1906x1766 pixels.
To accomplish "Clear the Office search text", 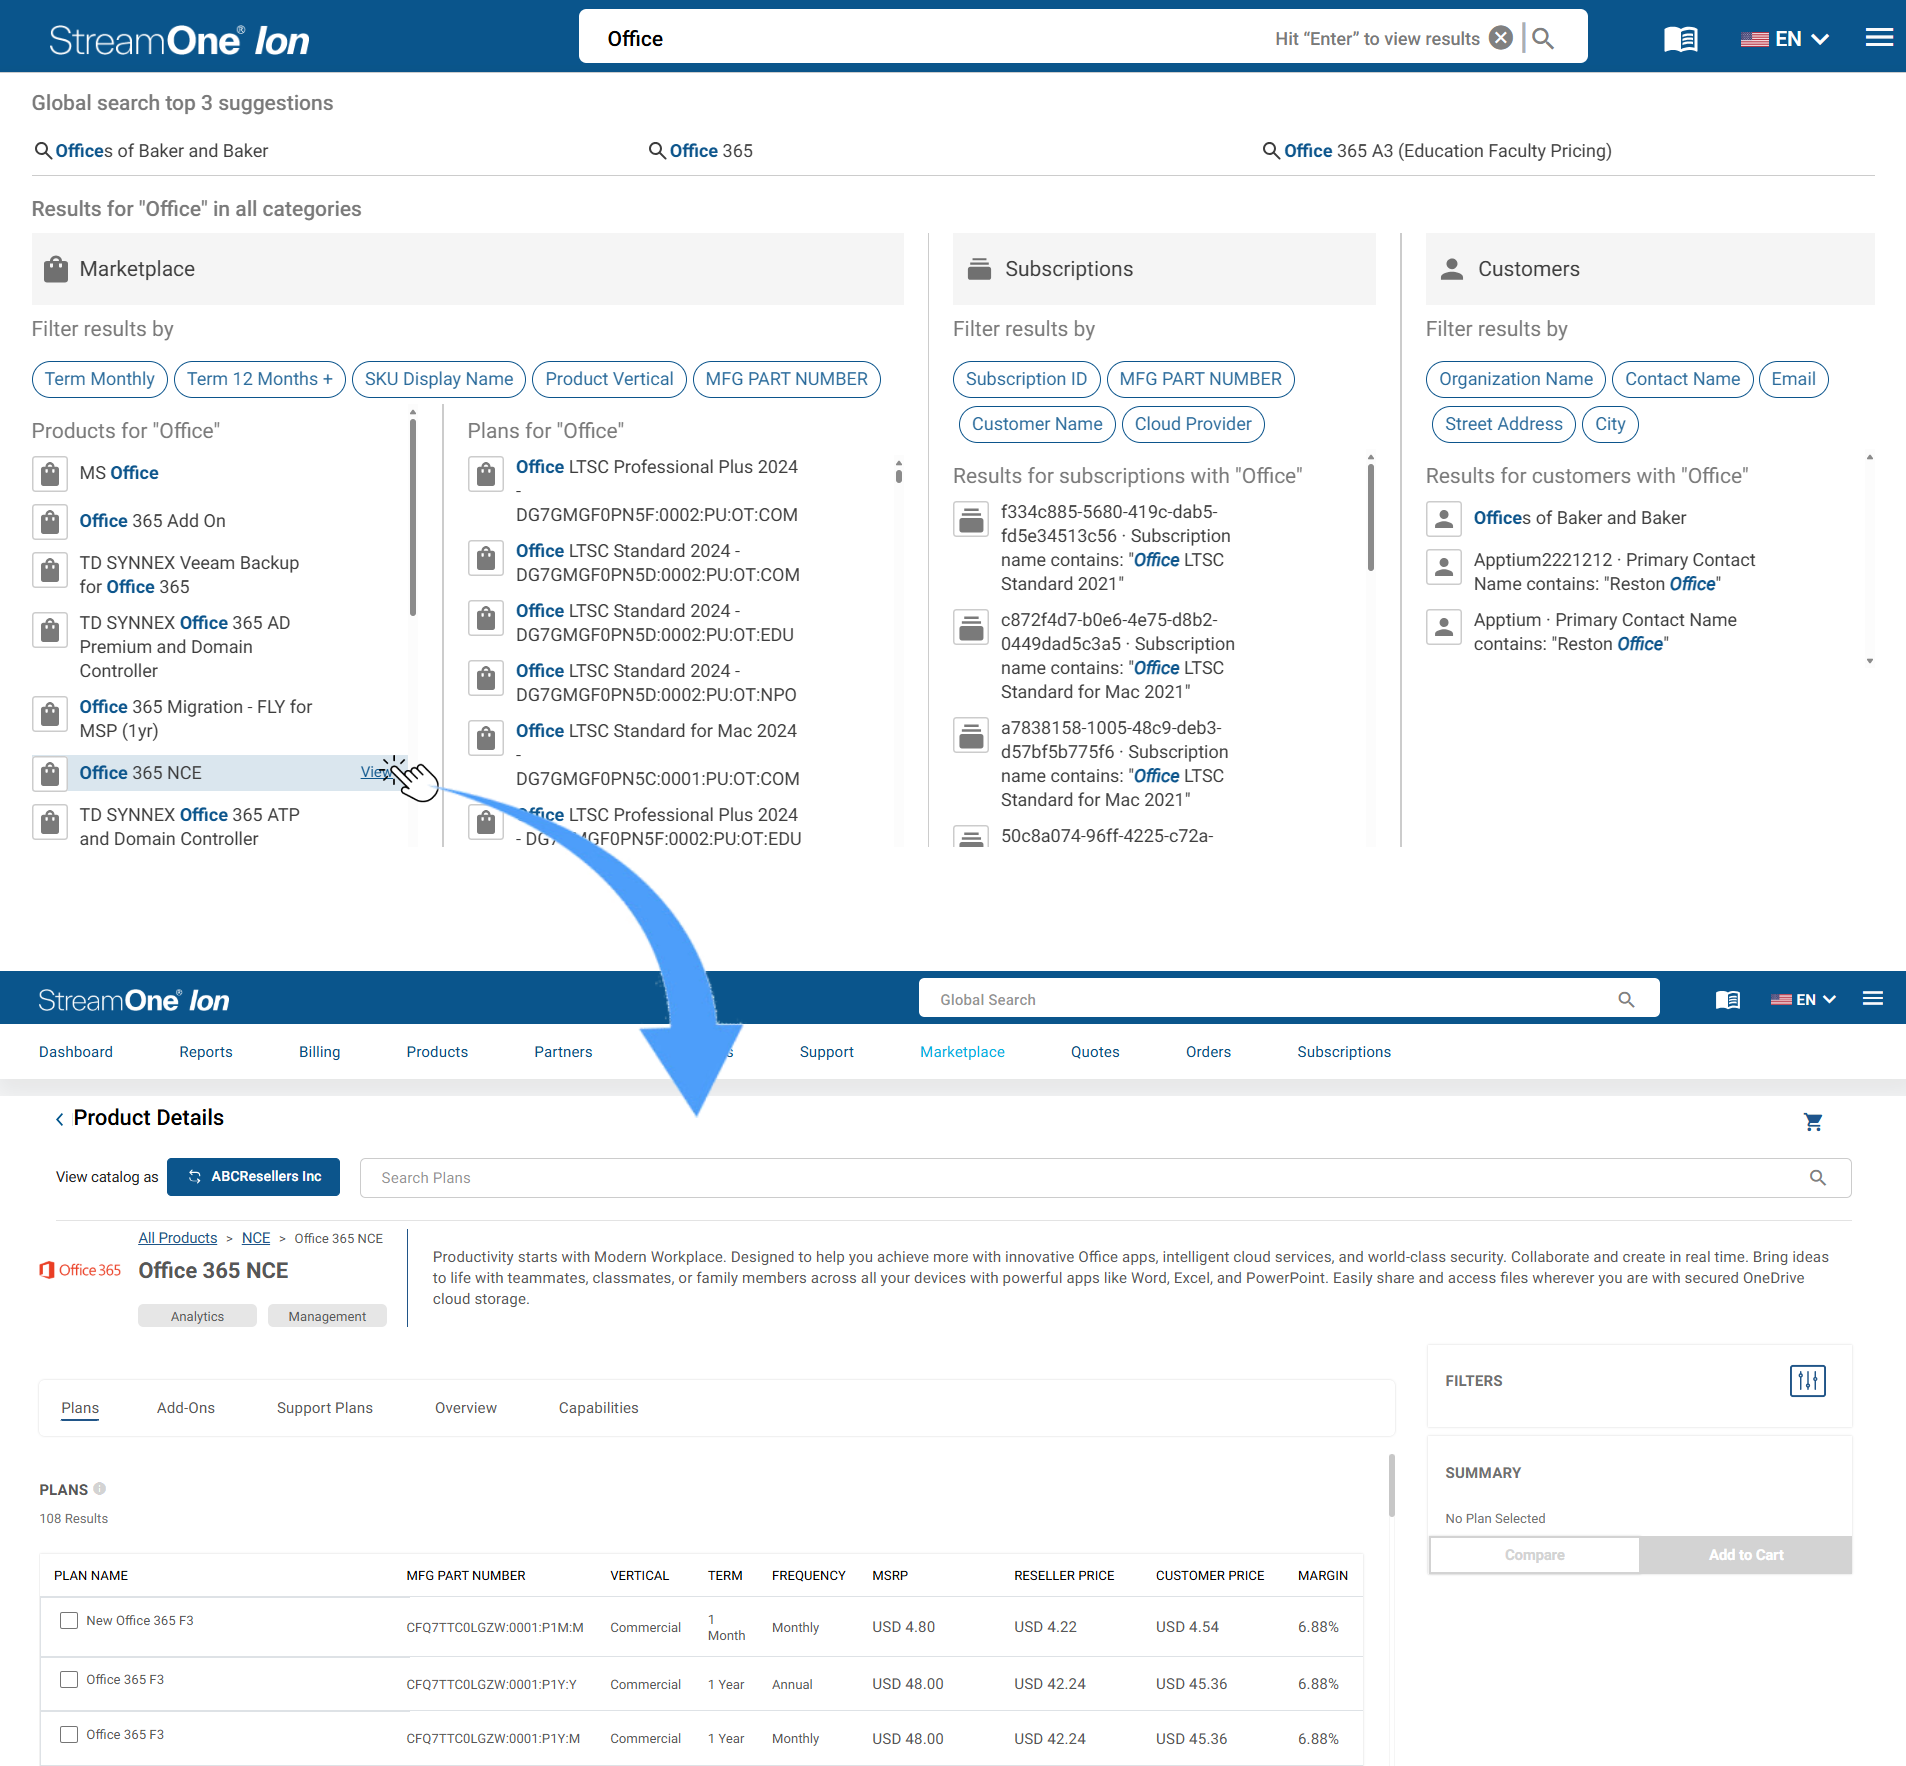I will click(1500, 38).
